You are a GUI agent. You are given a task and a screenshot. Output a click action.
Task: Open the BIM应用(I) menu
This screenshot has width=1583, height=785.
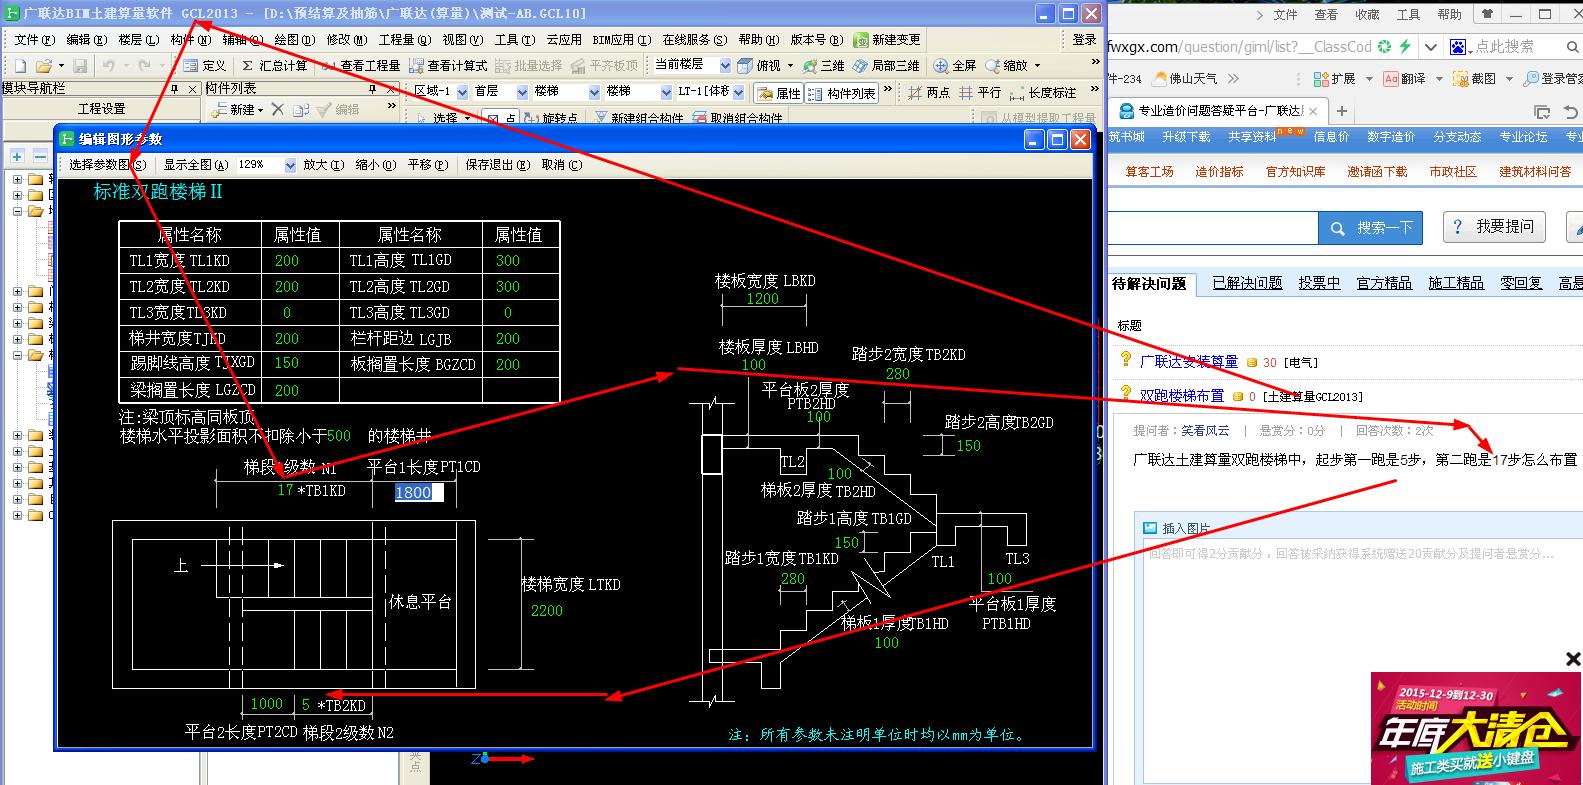[621, 40]
